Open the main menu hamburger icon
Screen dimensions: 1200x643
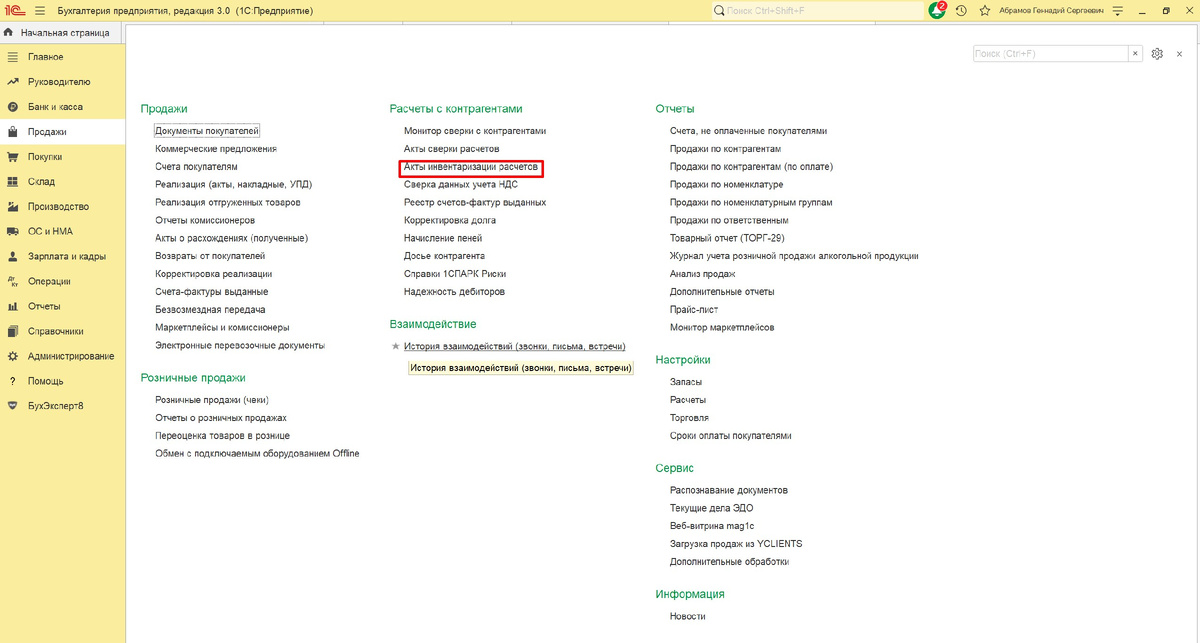tap(40, 10)
